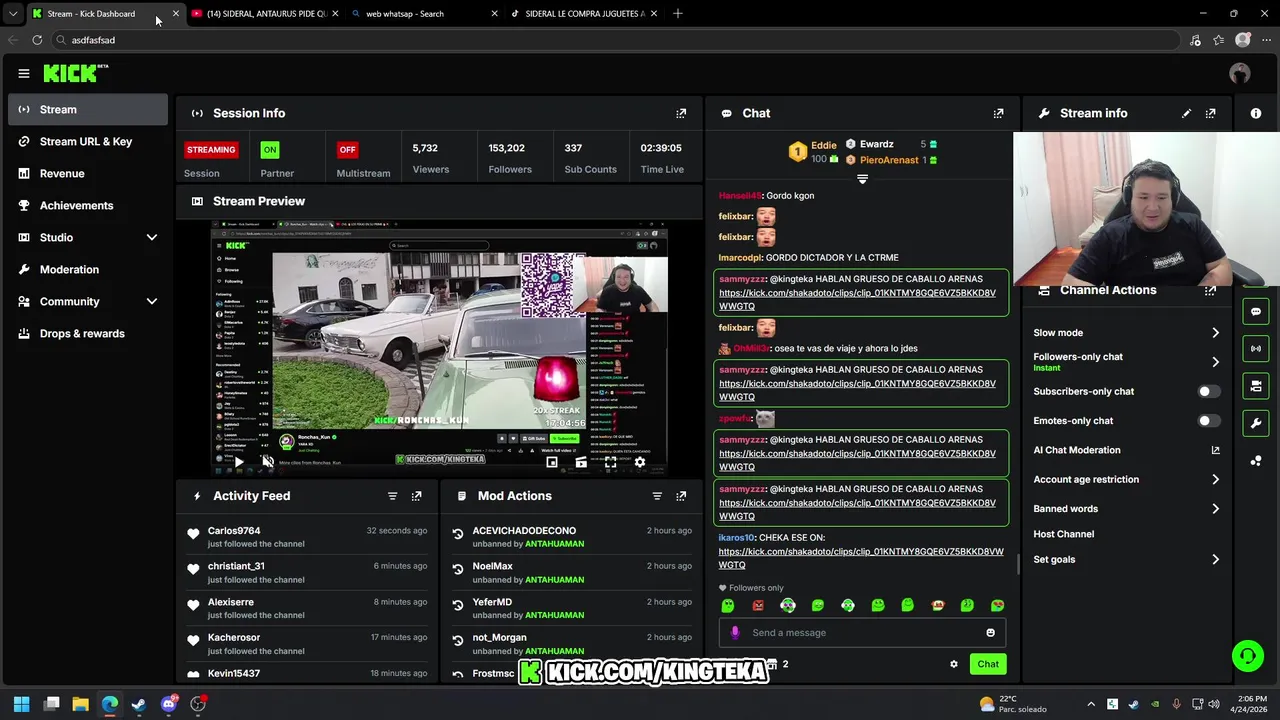The width and height of the screenshot is (1280, 720).
Task: Toggle the wrench icon in right rail
Action: pos(1256,423)
